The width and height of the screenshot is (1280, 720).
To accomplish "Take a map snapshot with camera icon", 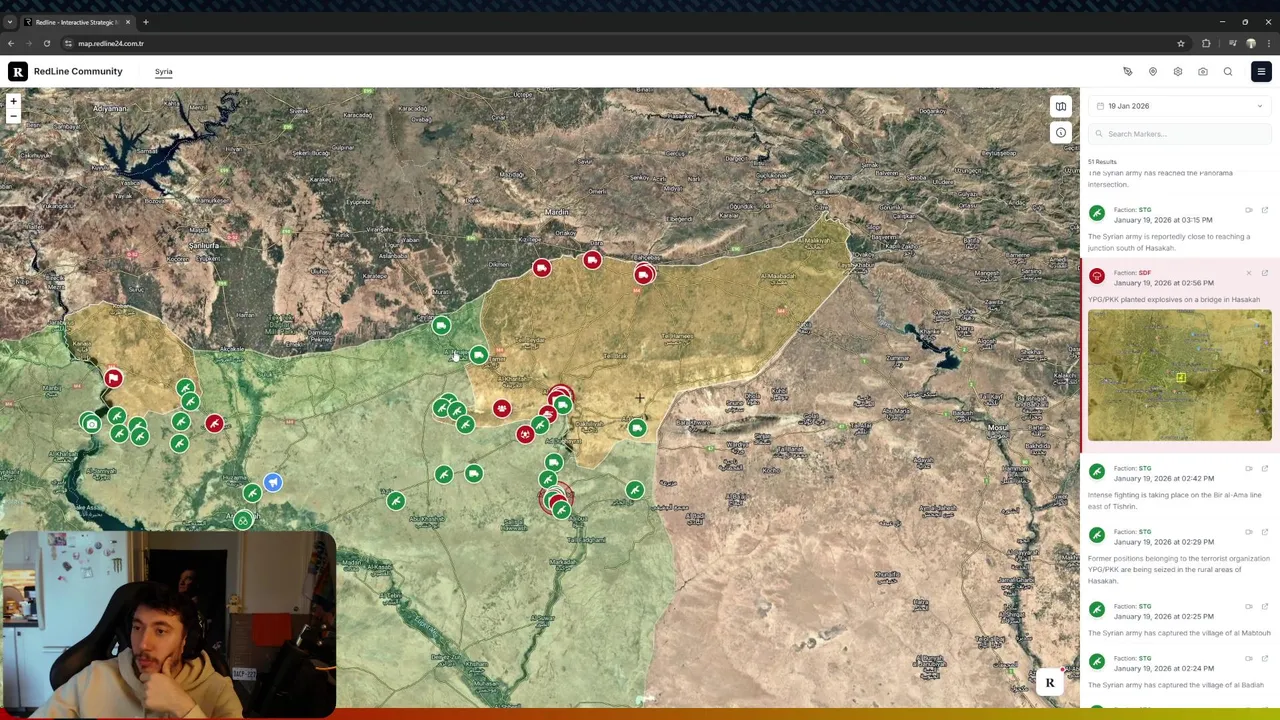I will (1202, 72).
